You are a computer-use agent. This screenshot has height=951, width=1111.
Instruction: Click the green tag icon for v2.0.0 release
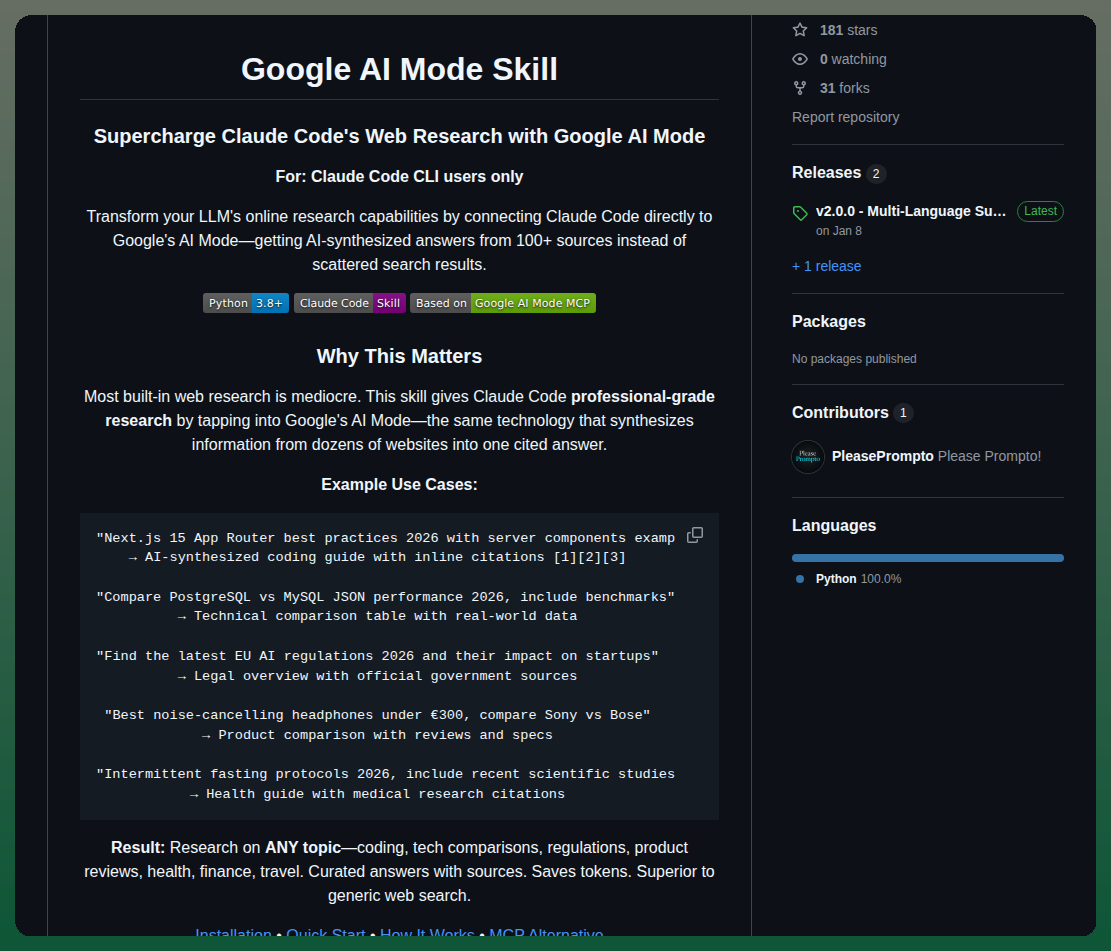[x=800, y=213]
